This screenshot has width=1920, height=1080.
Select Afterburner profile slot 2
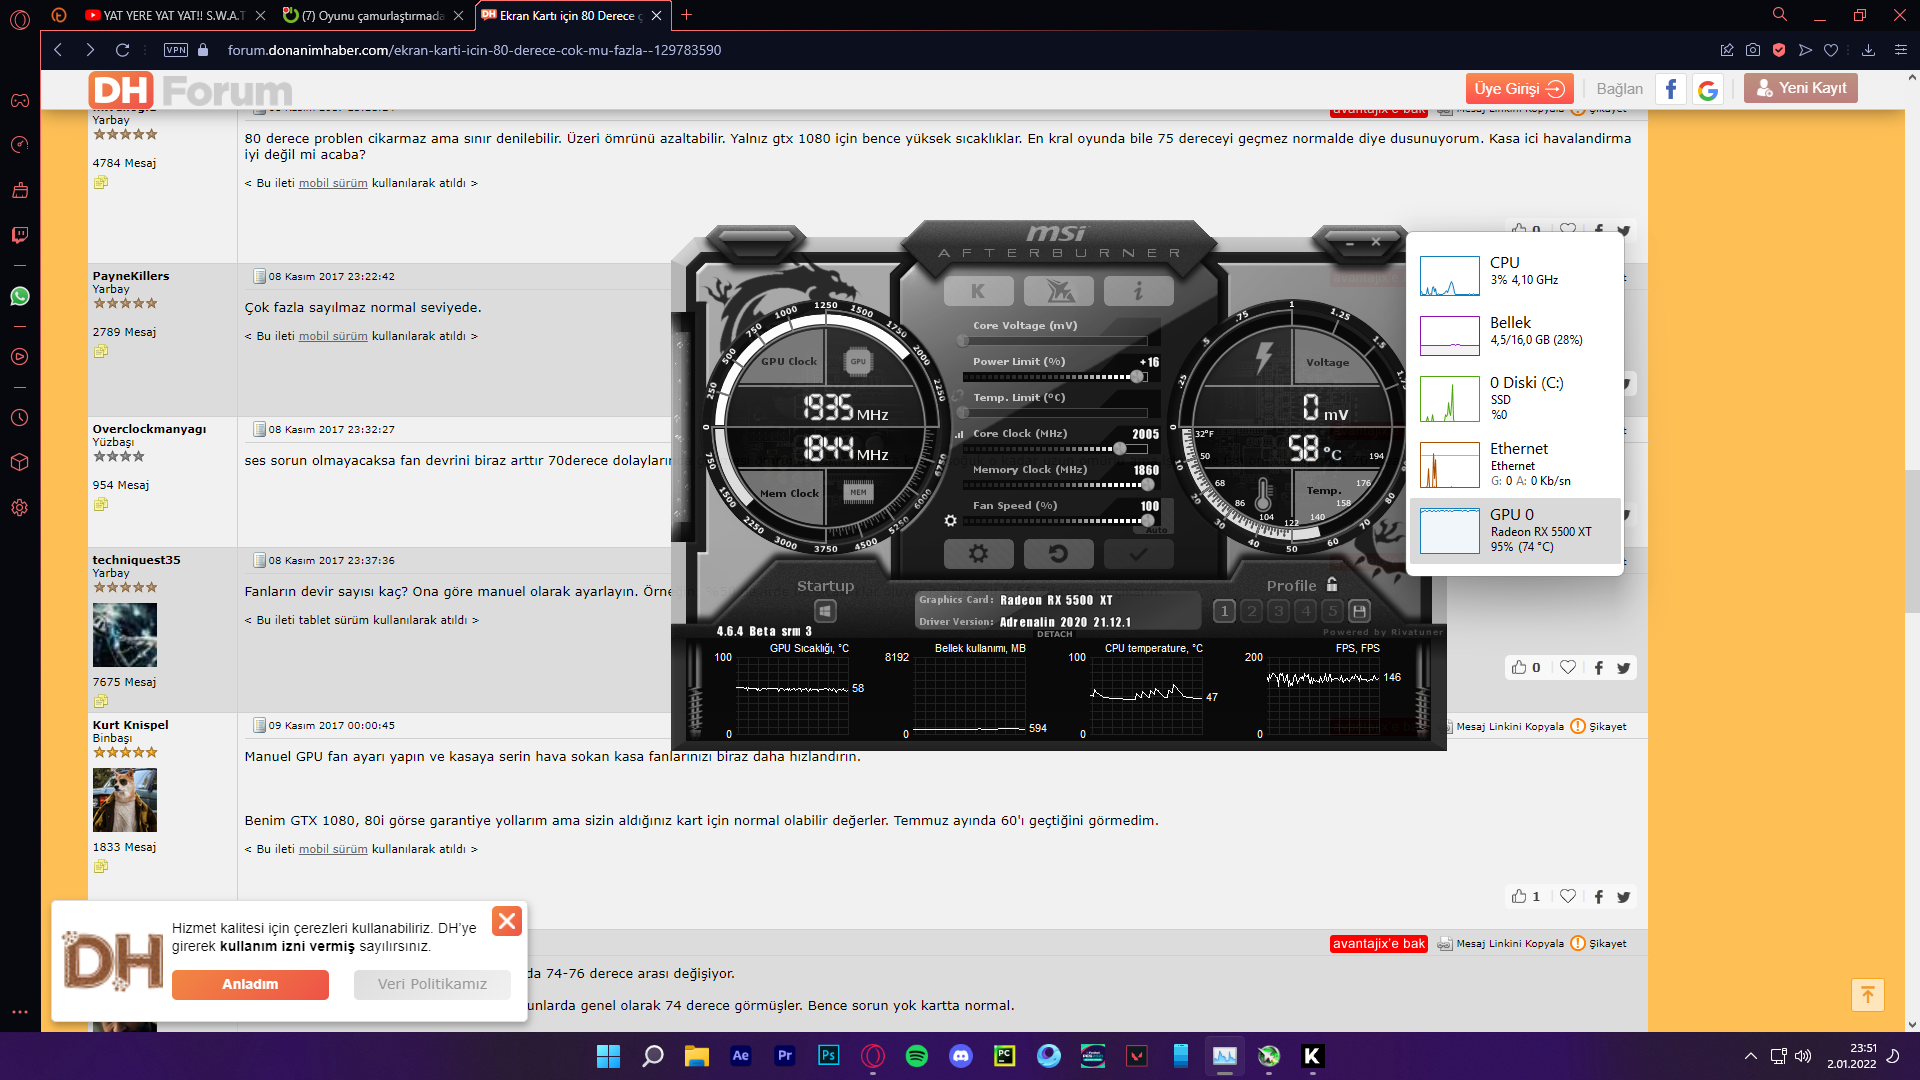(1251, 611)
